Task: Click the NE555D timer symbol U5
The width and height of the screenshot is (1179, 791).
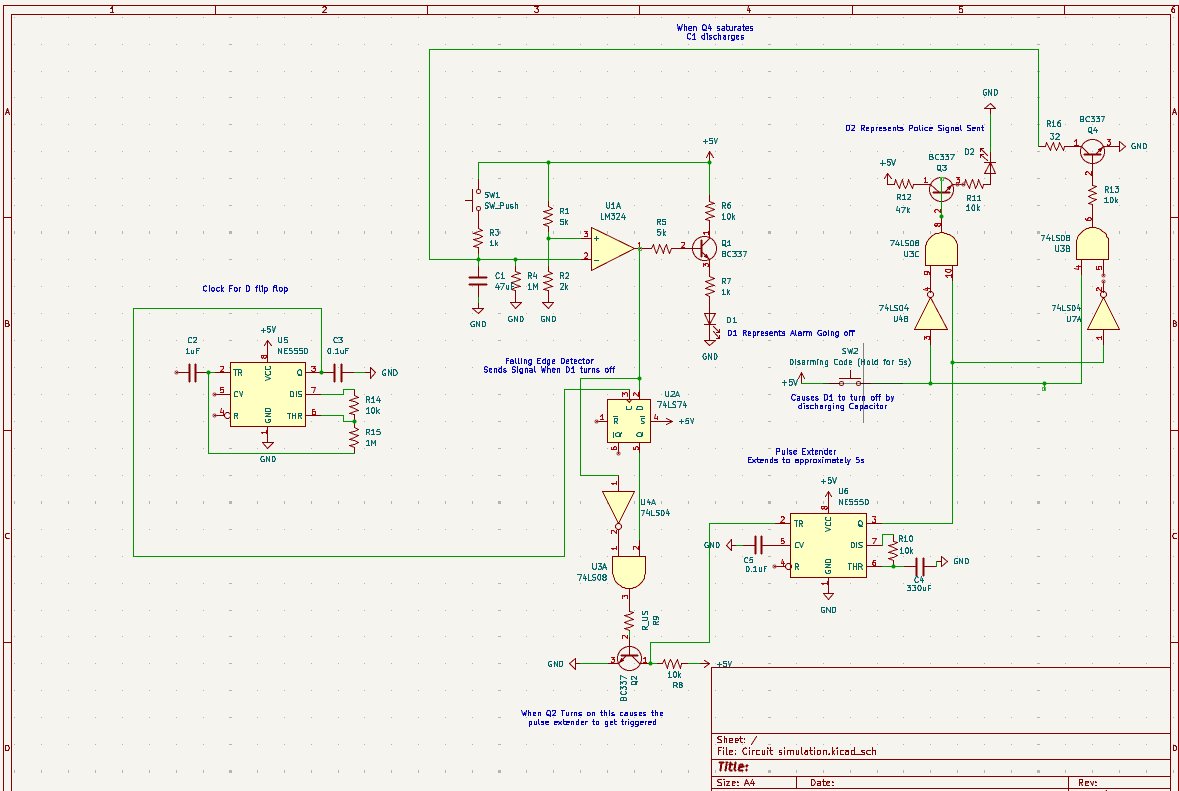Action: [268, 392]
